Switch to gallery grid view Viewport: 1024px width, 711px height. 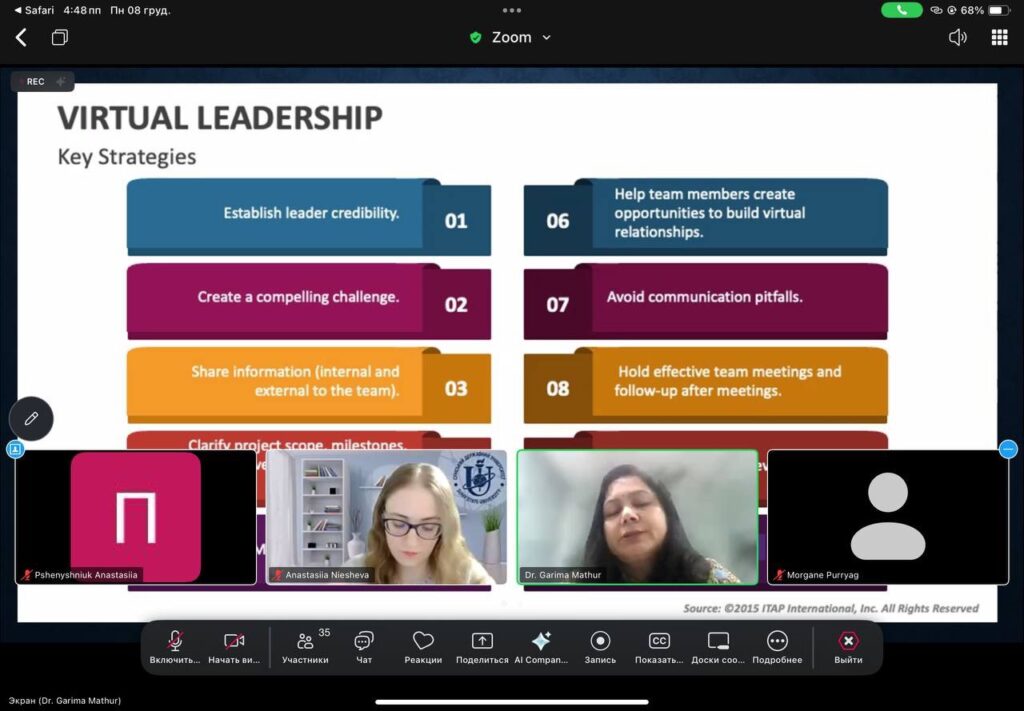pyautogui.click(x=999, y=38)
